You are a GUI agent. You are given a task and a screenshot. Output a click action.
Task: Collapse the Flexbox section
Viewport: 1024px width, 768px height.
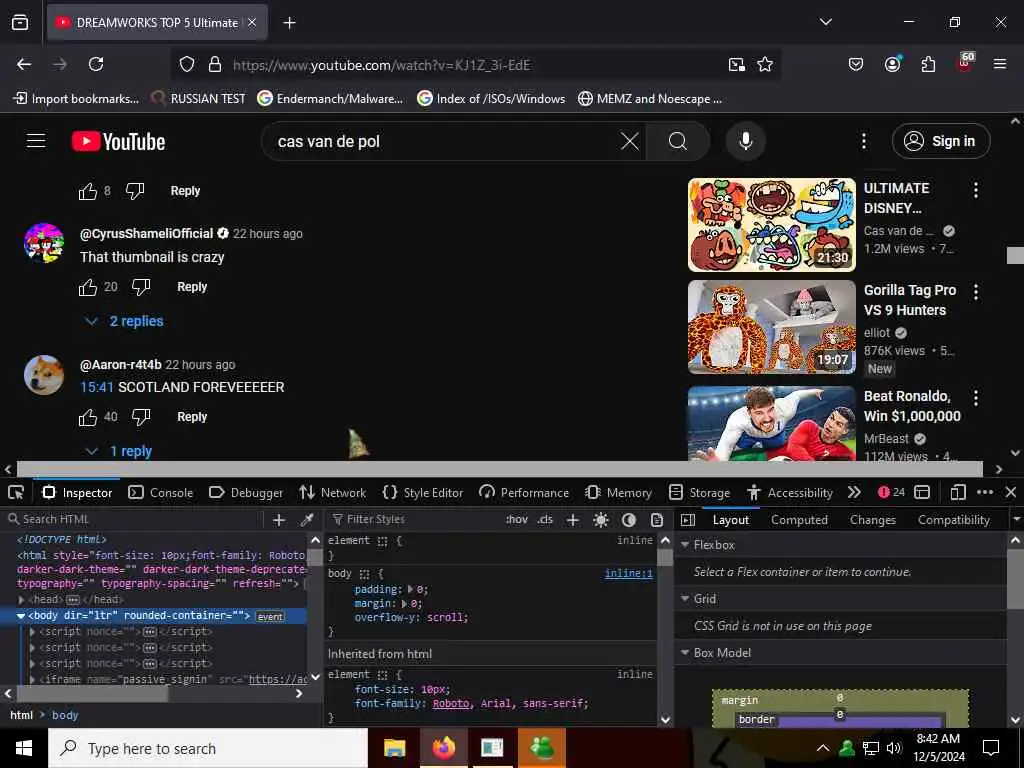pyautogui.click(x=685, y=545)
